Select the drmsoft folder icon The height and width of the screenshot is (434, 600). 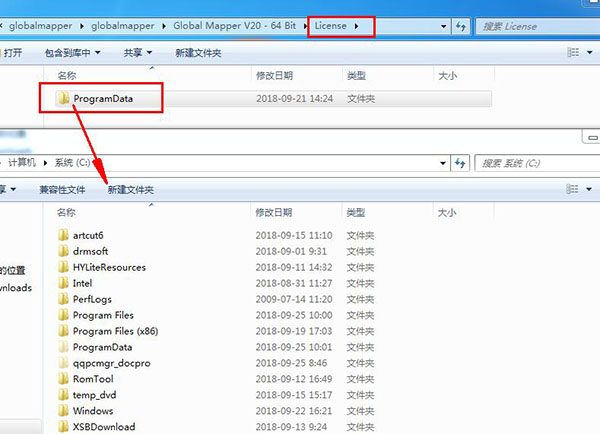point(64,251)
